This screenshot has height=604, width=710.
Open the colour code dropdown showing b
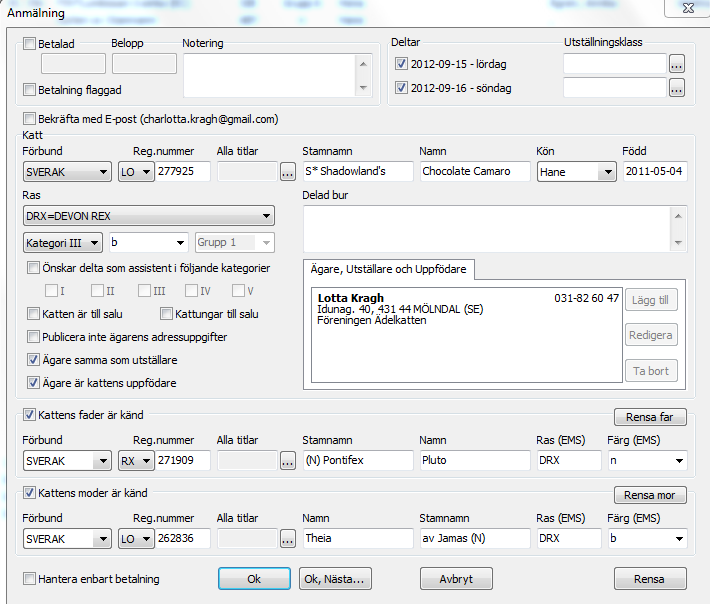(149, 243)
